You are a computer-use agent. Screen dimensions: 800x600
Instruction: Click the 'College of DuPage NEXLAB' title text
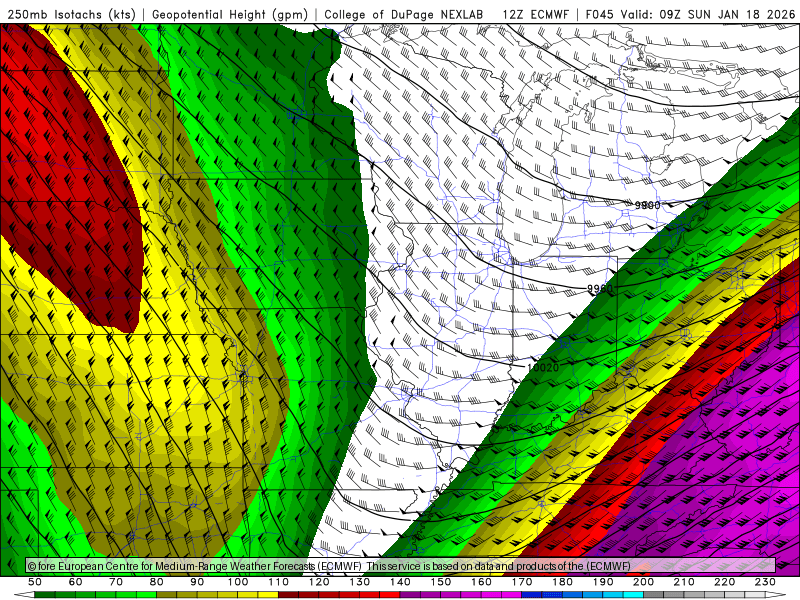[404, 15]
